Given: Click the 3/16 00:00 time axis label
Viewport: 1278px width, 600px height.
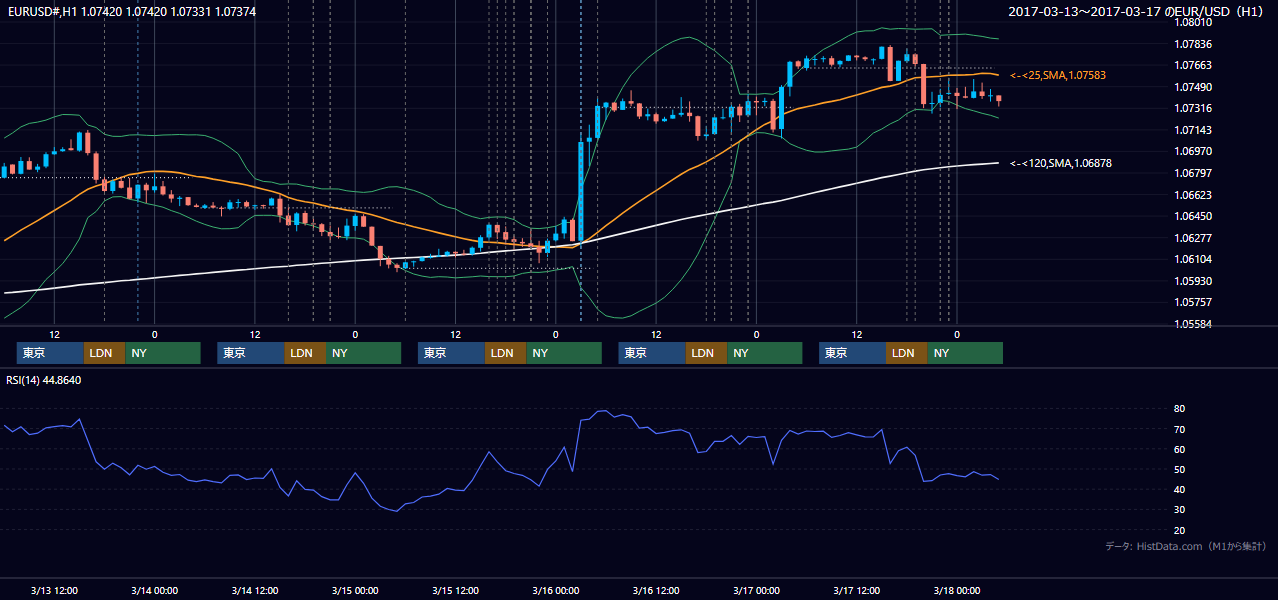Looking at the screenshot, I should (555, 590).
